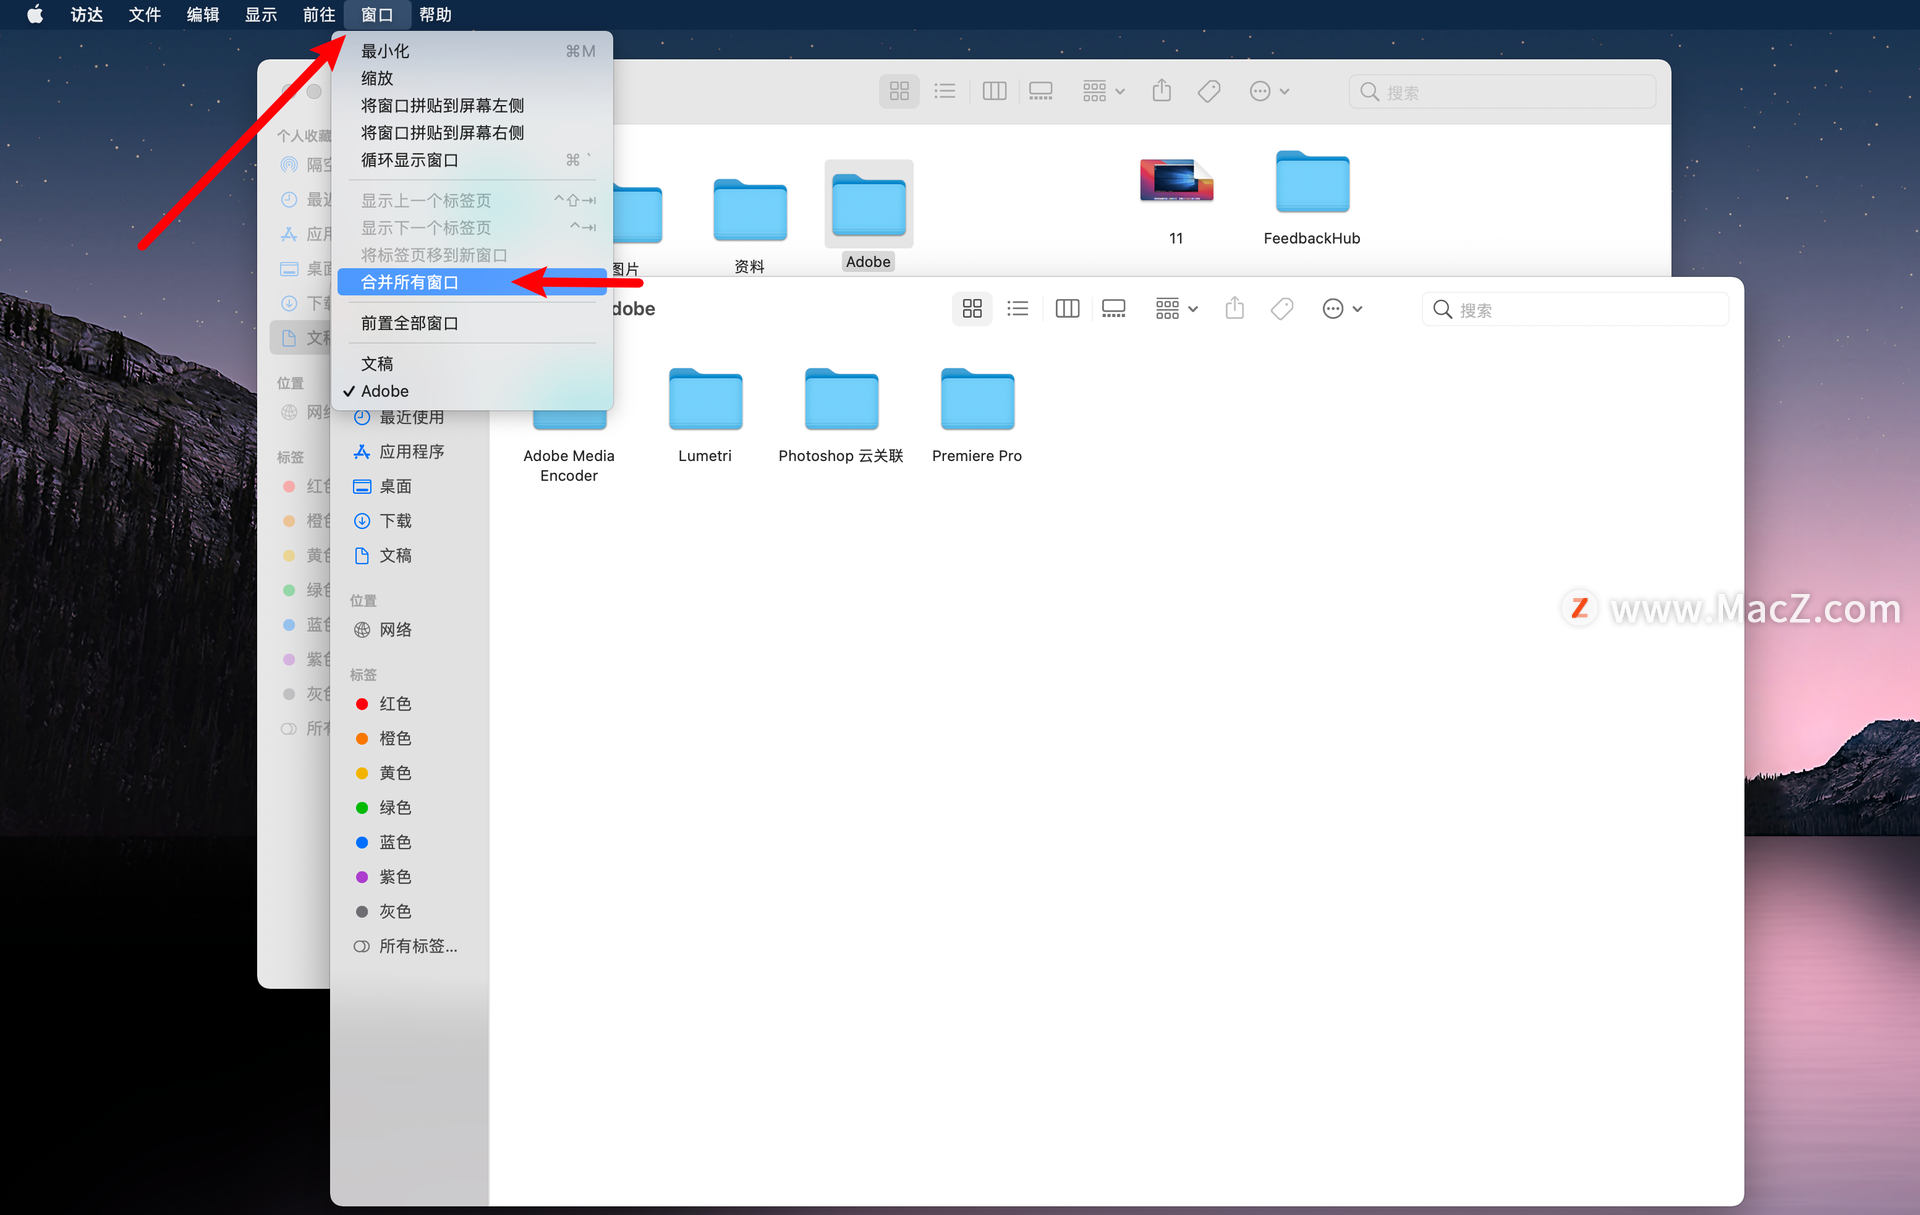Click the search field in Adobe window
The height and width of the screenshot is (1215, 1920).
tap(1575, 309)
